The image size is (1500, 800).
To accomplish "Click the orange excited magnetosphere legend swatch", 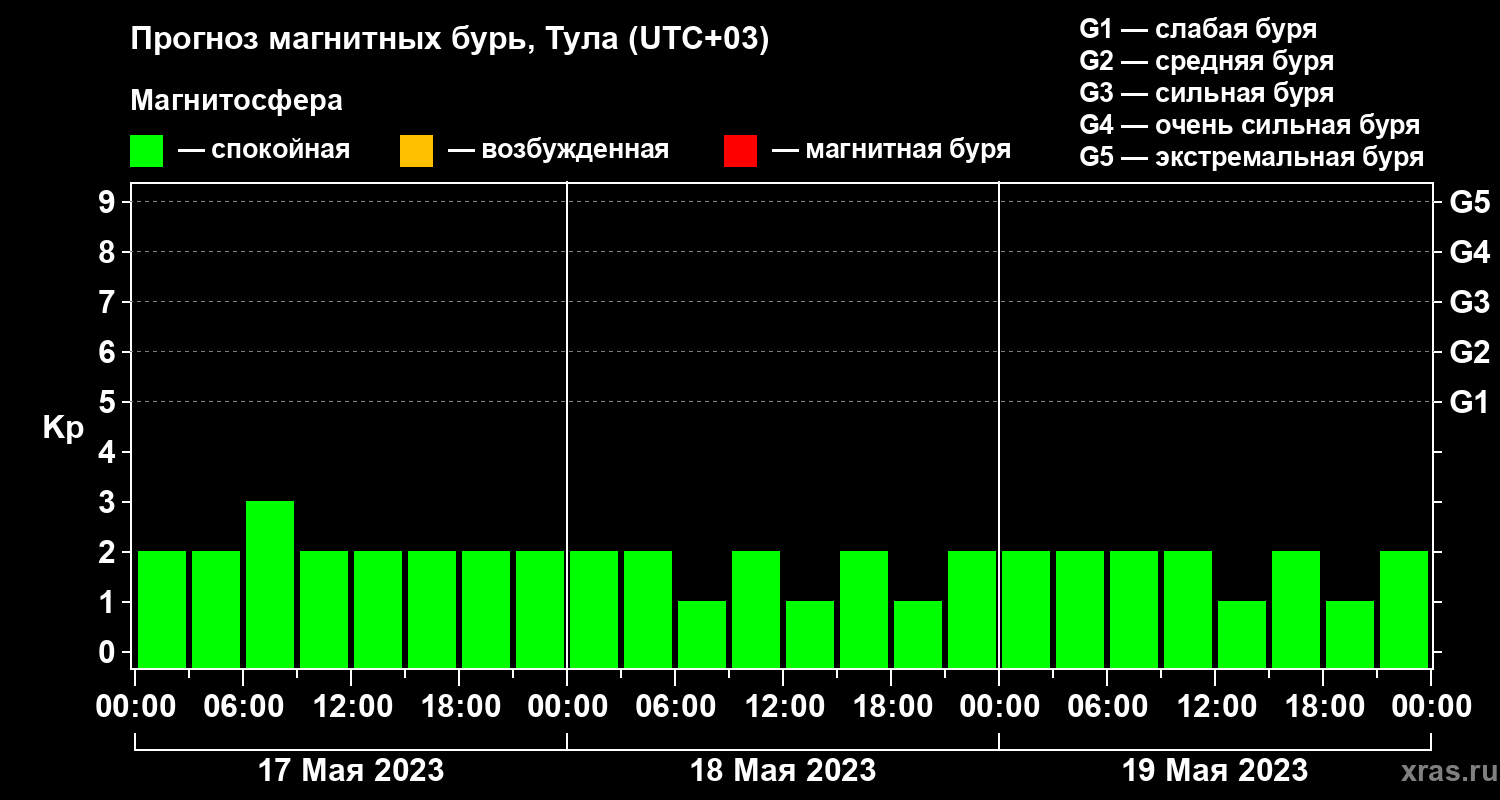I will [416, 151].
